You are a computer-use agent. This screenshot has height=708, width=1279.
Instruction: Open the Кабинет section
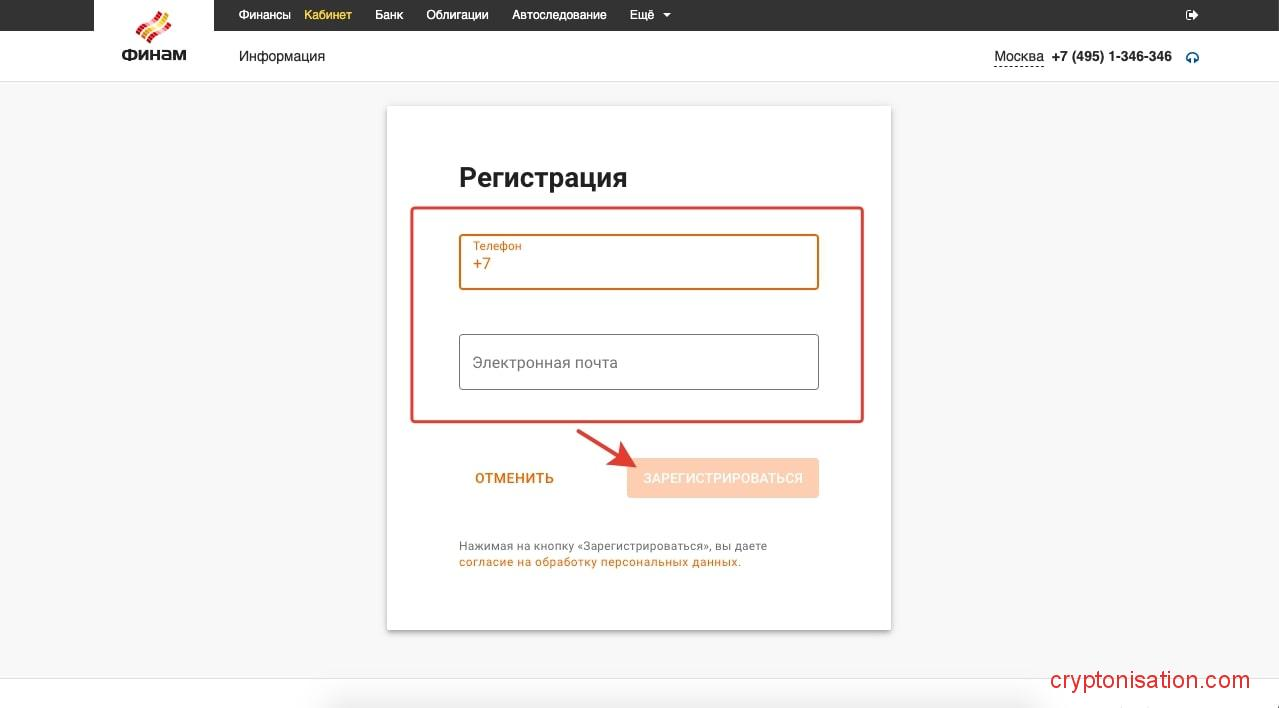328,14
